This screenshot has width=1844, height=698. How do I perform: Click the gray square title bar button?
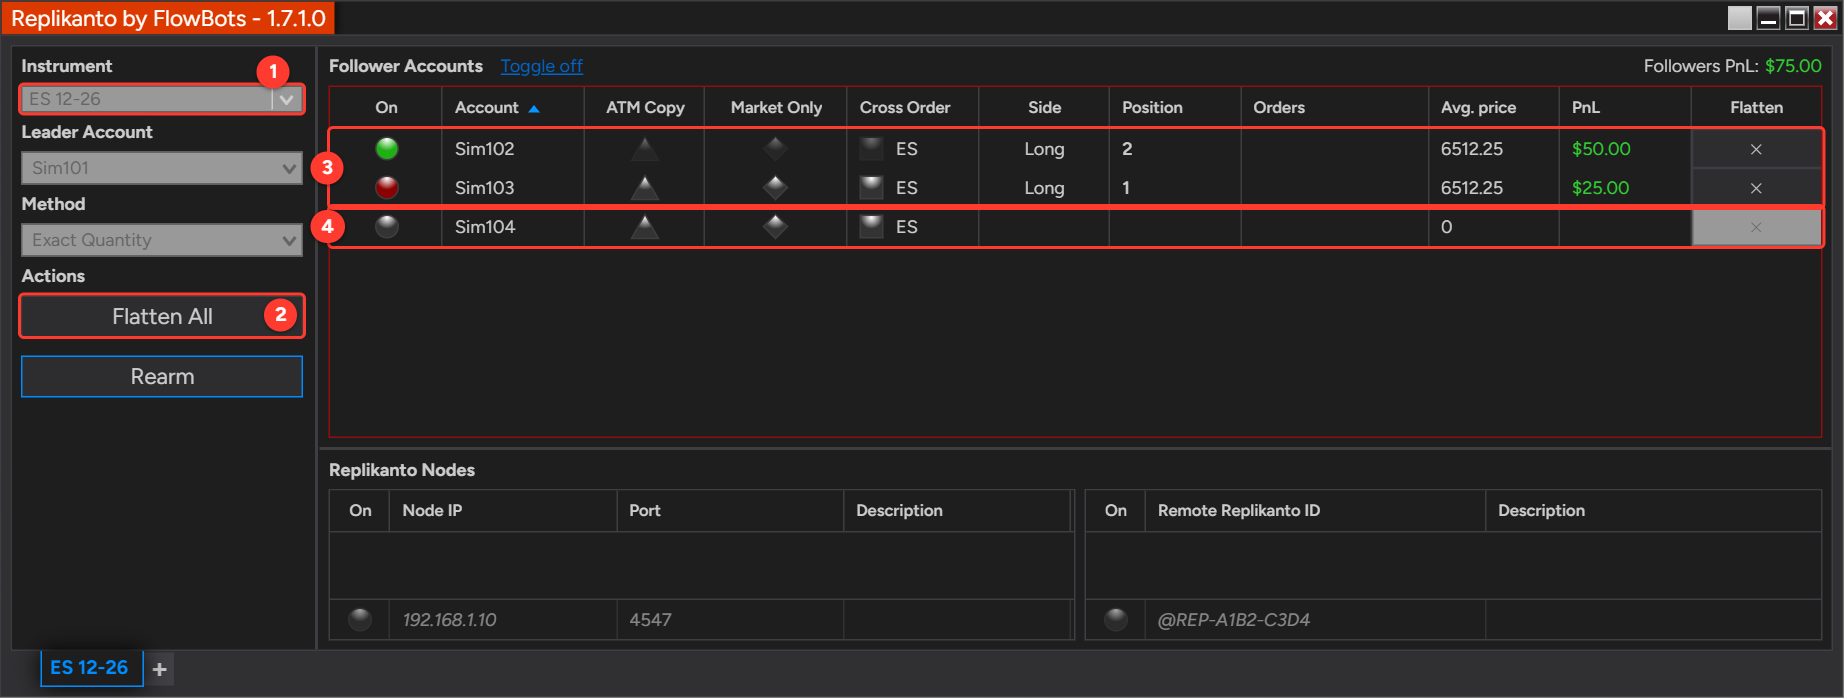pyautogui.click(x=1740, y=18)
